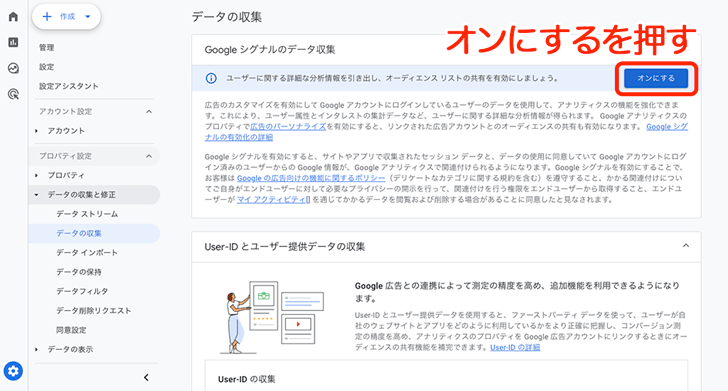Image resolution: width=728 pixels, height=391 pixels.
Task: Click the オンにする button
Action: (656, 78)
